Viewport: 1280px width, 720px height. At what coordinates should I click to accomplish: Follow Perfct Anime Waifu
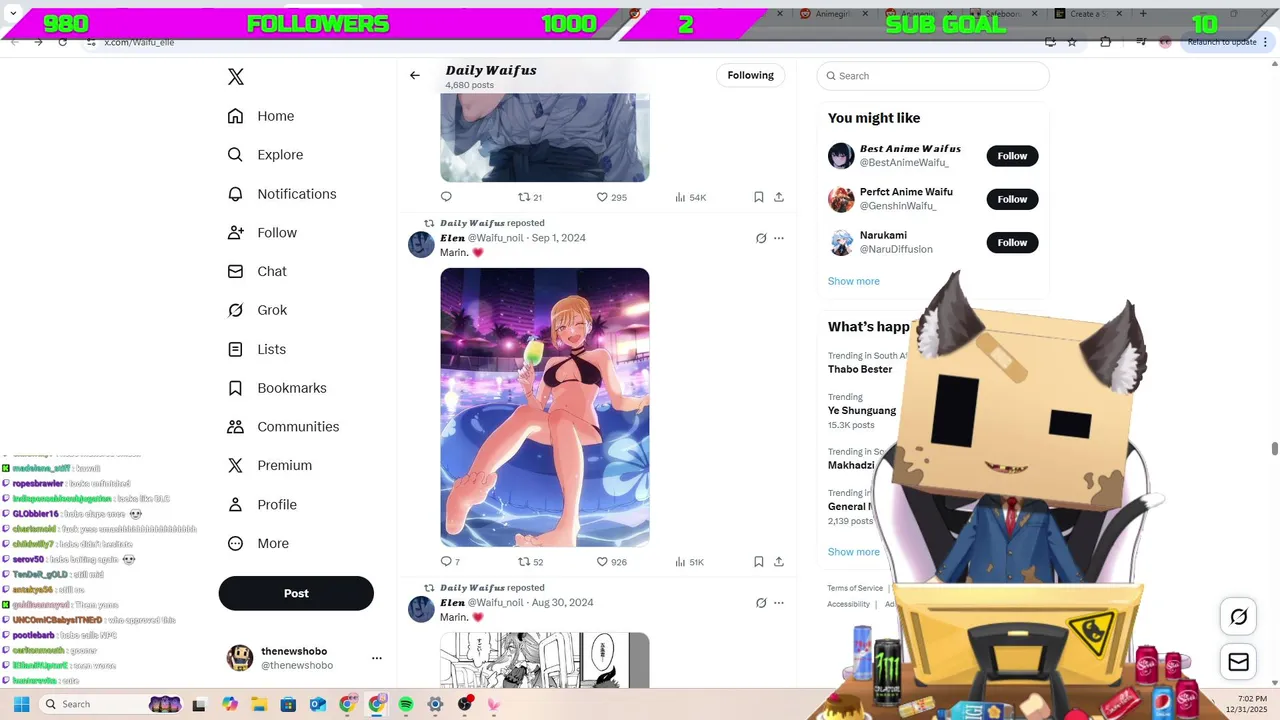click(1012, 199)
